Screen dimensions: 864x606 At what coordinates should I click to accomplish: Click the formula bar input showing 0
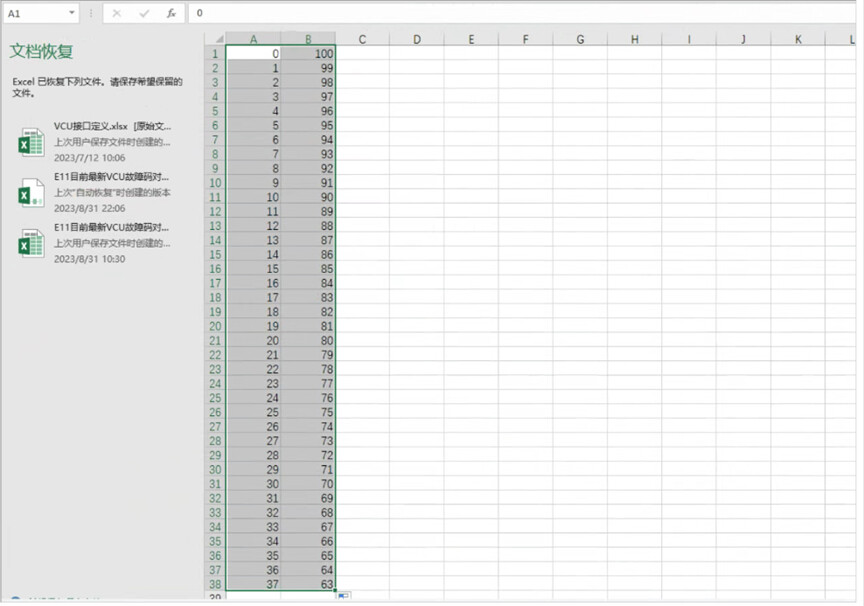(x=521, y=13)
